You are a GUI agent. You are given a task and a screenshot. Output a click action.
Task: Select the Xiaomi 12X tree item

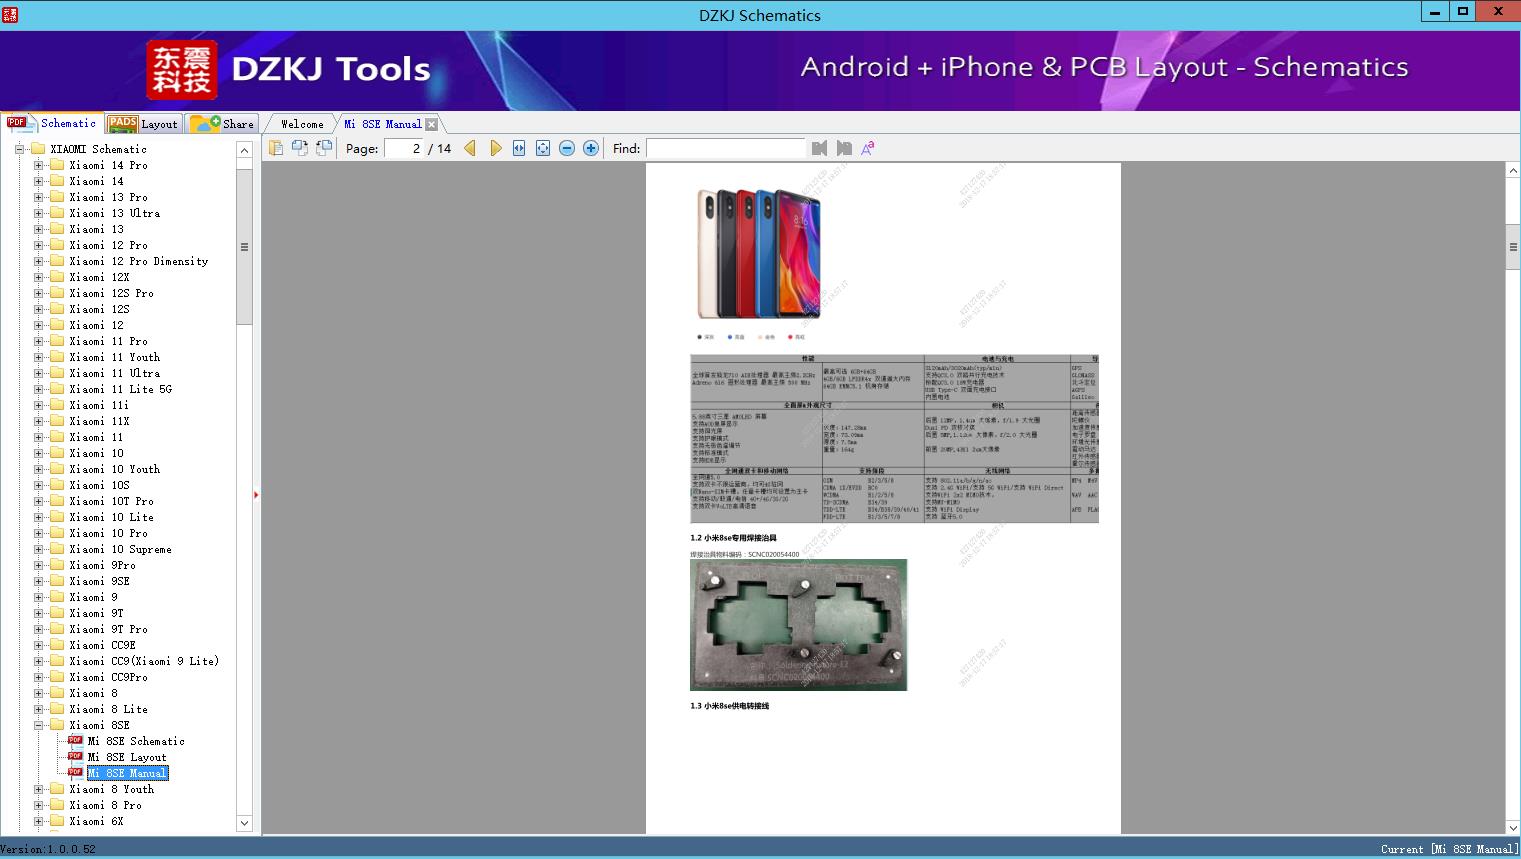click(x=100, y=277)
